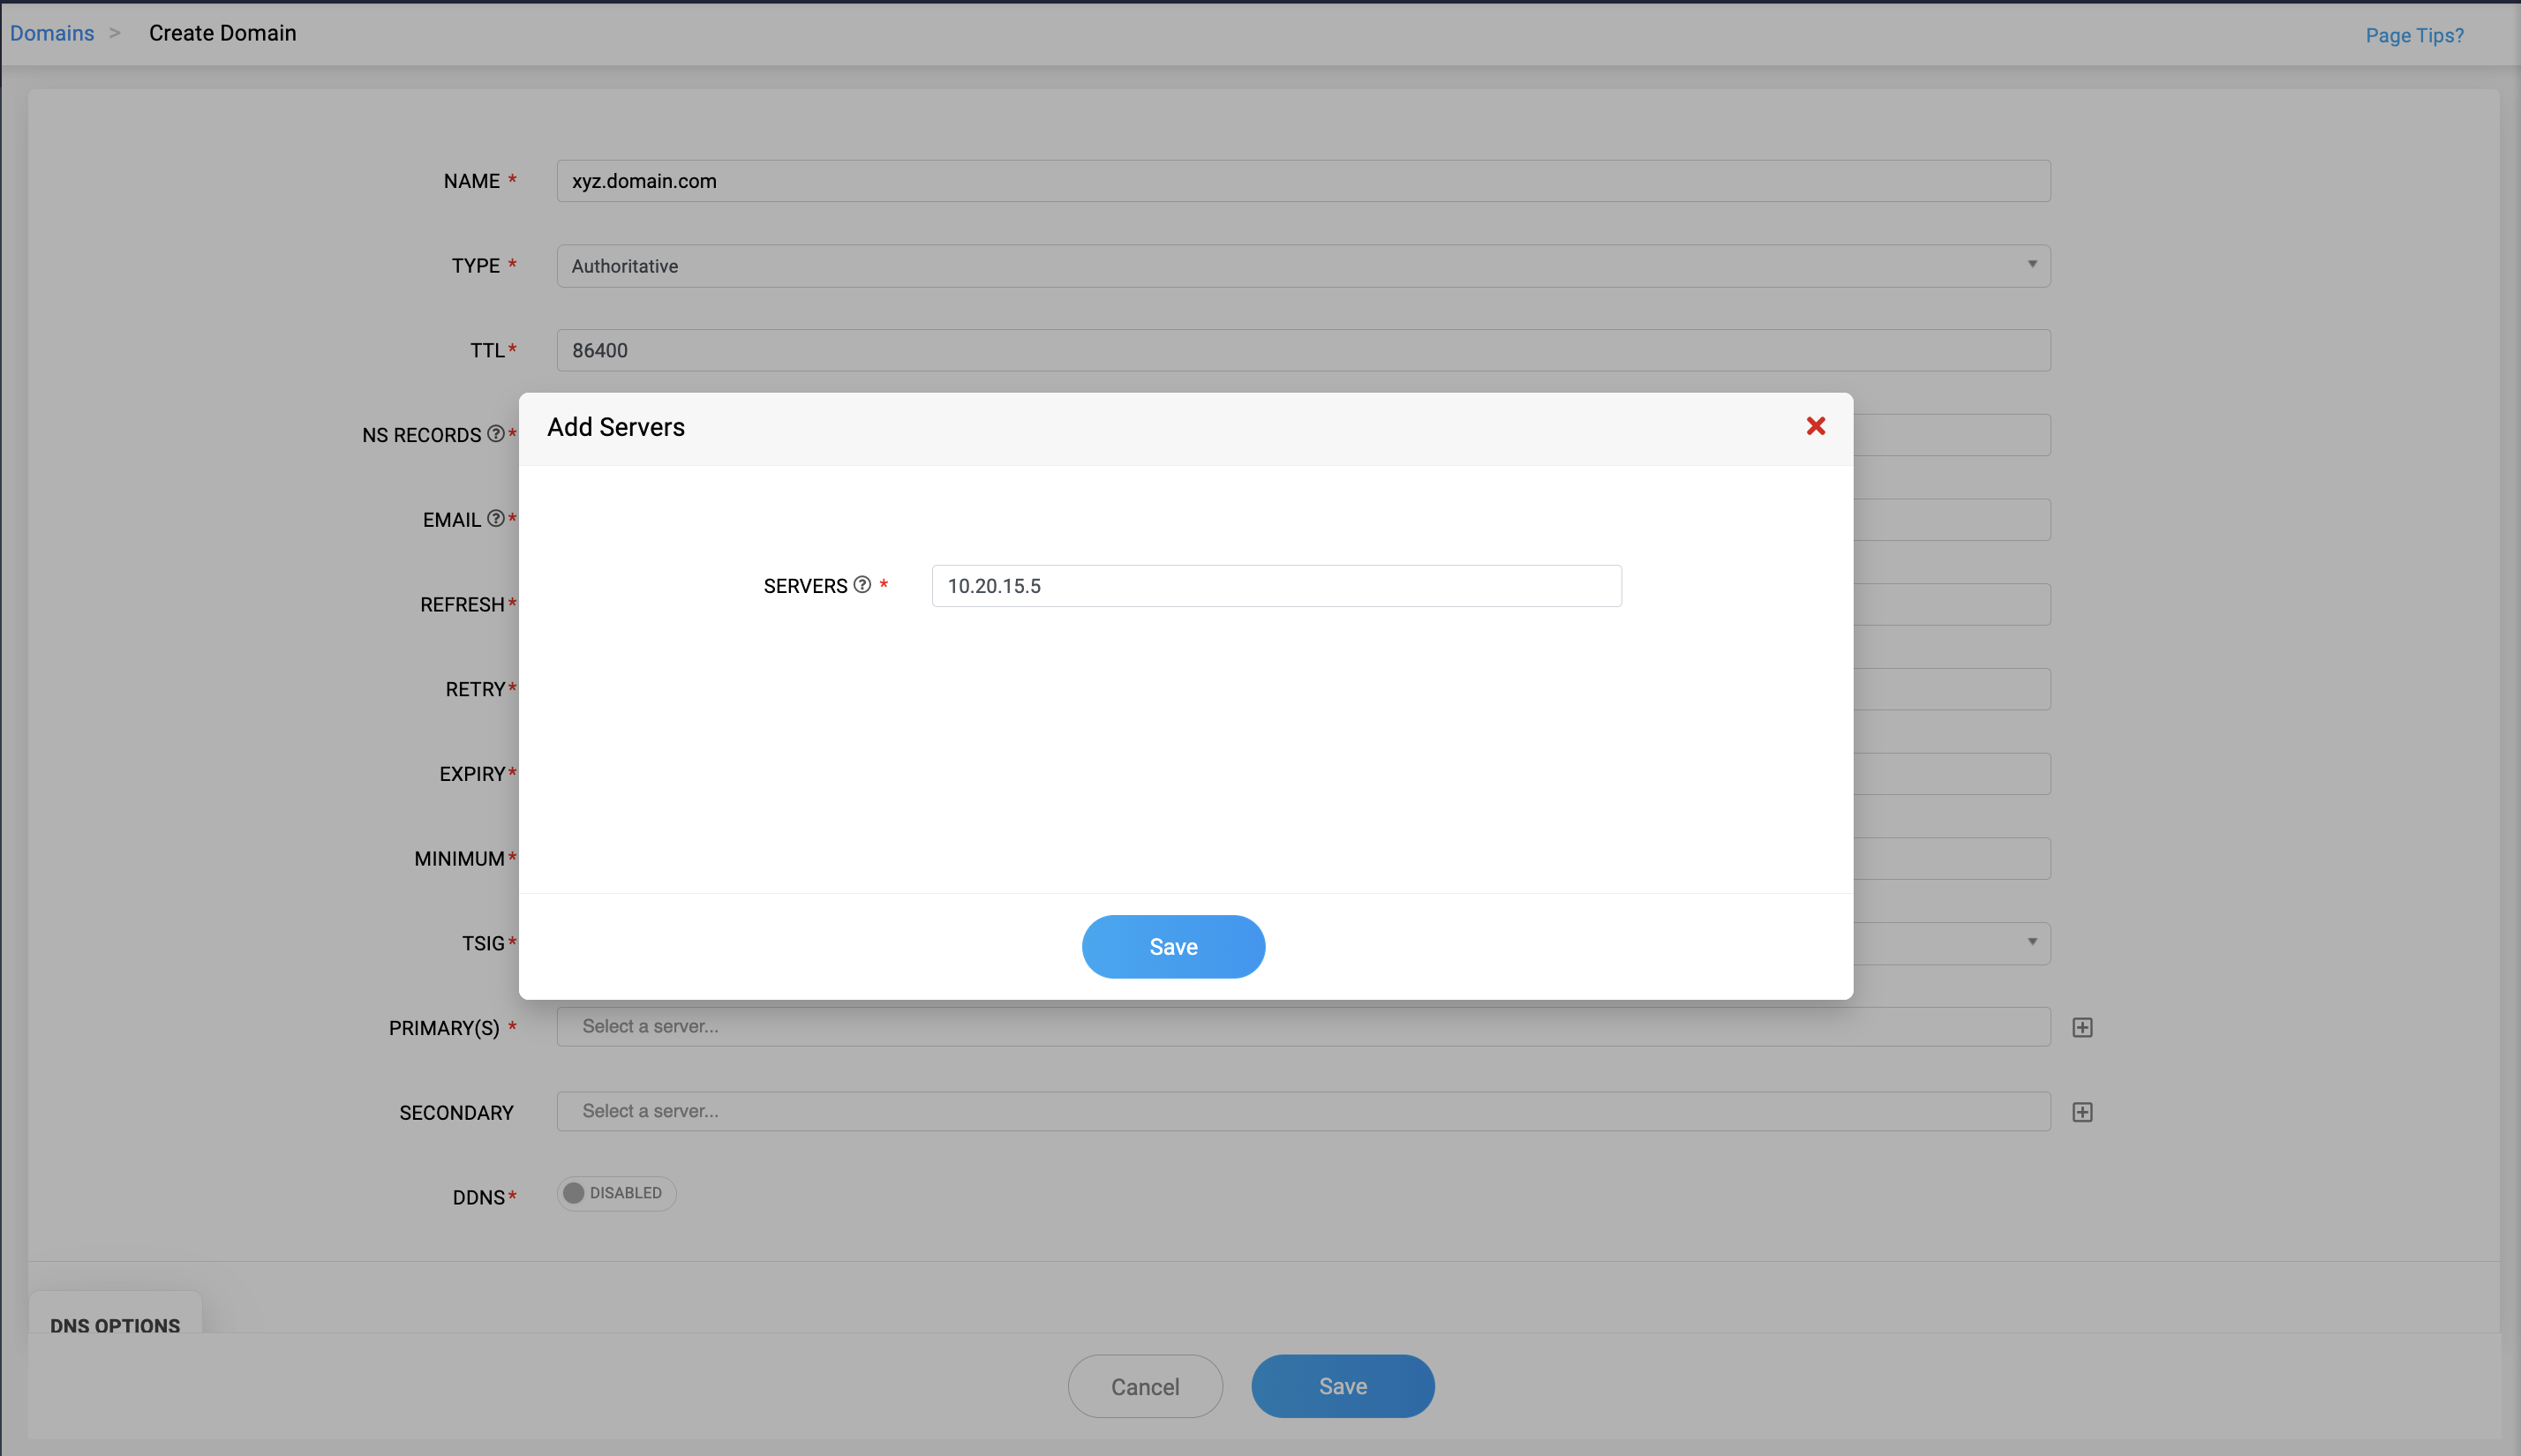Close the Add Servers dialog
2521x1456 pixels.
[1815, 427]
